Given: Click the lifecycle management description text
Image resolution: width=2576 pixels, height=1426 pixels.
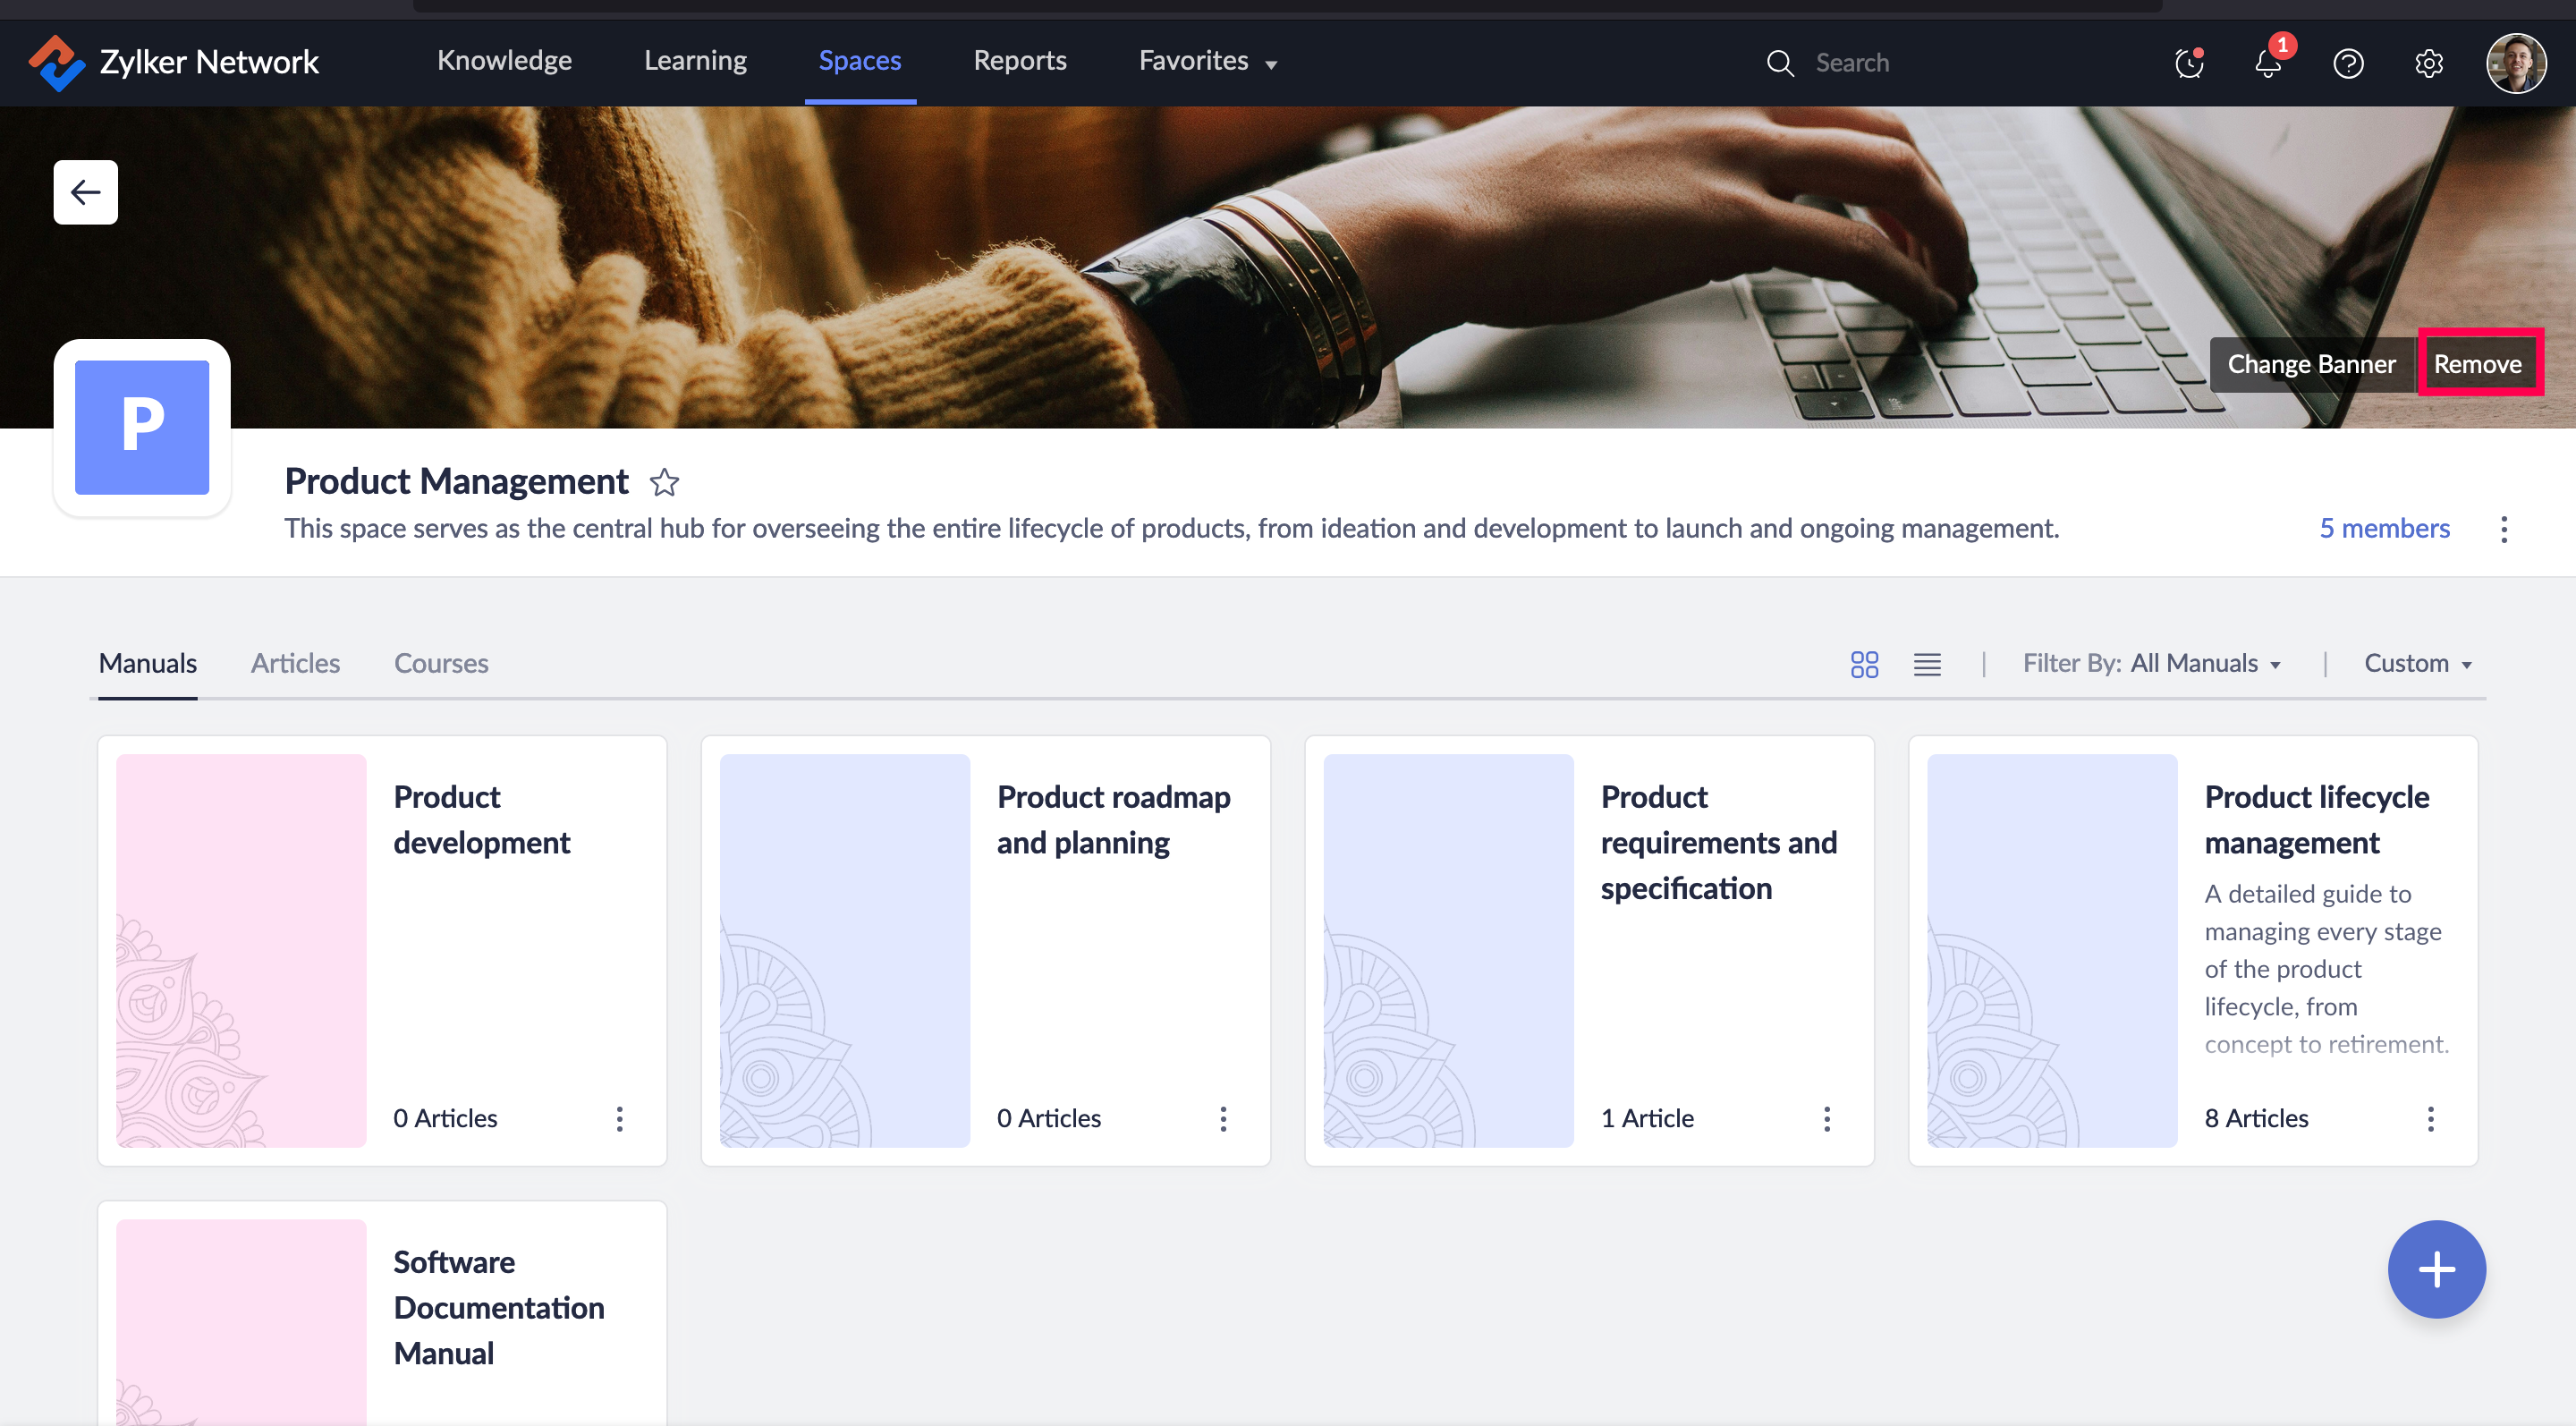Looking at the screenshot, I should point(2326,969).
